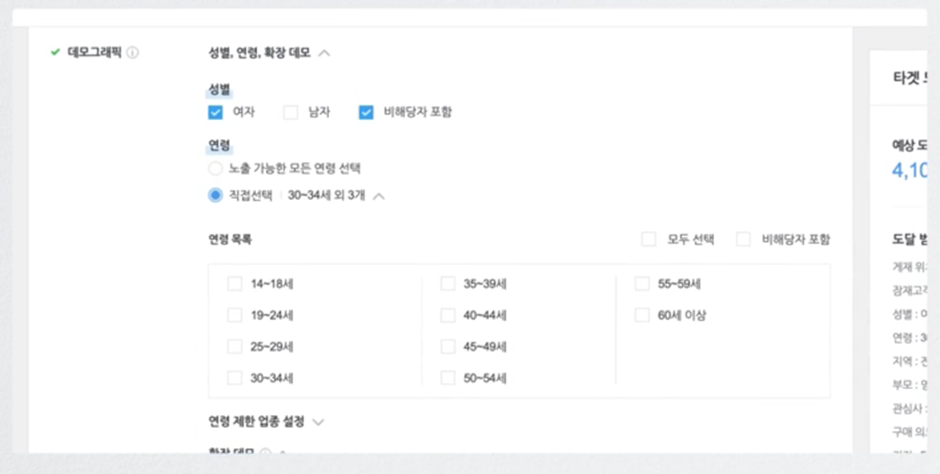Uncheck 비해당자 포함 under 성별
Viewport: 940px width, 474px height.
click(366, 112)
